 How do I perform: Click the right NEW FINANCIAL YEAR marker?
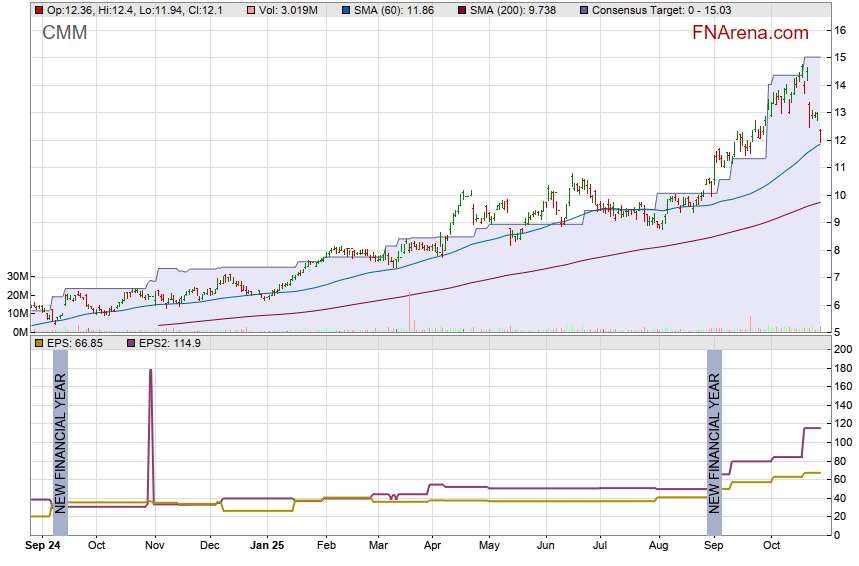[714, 438]
